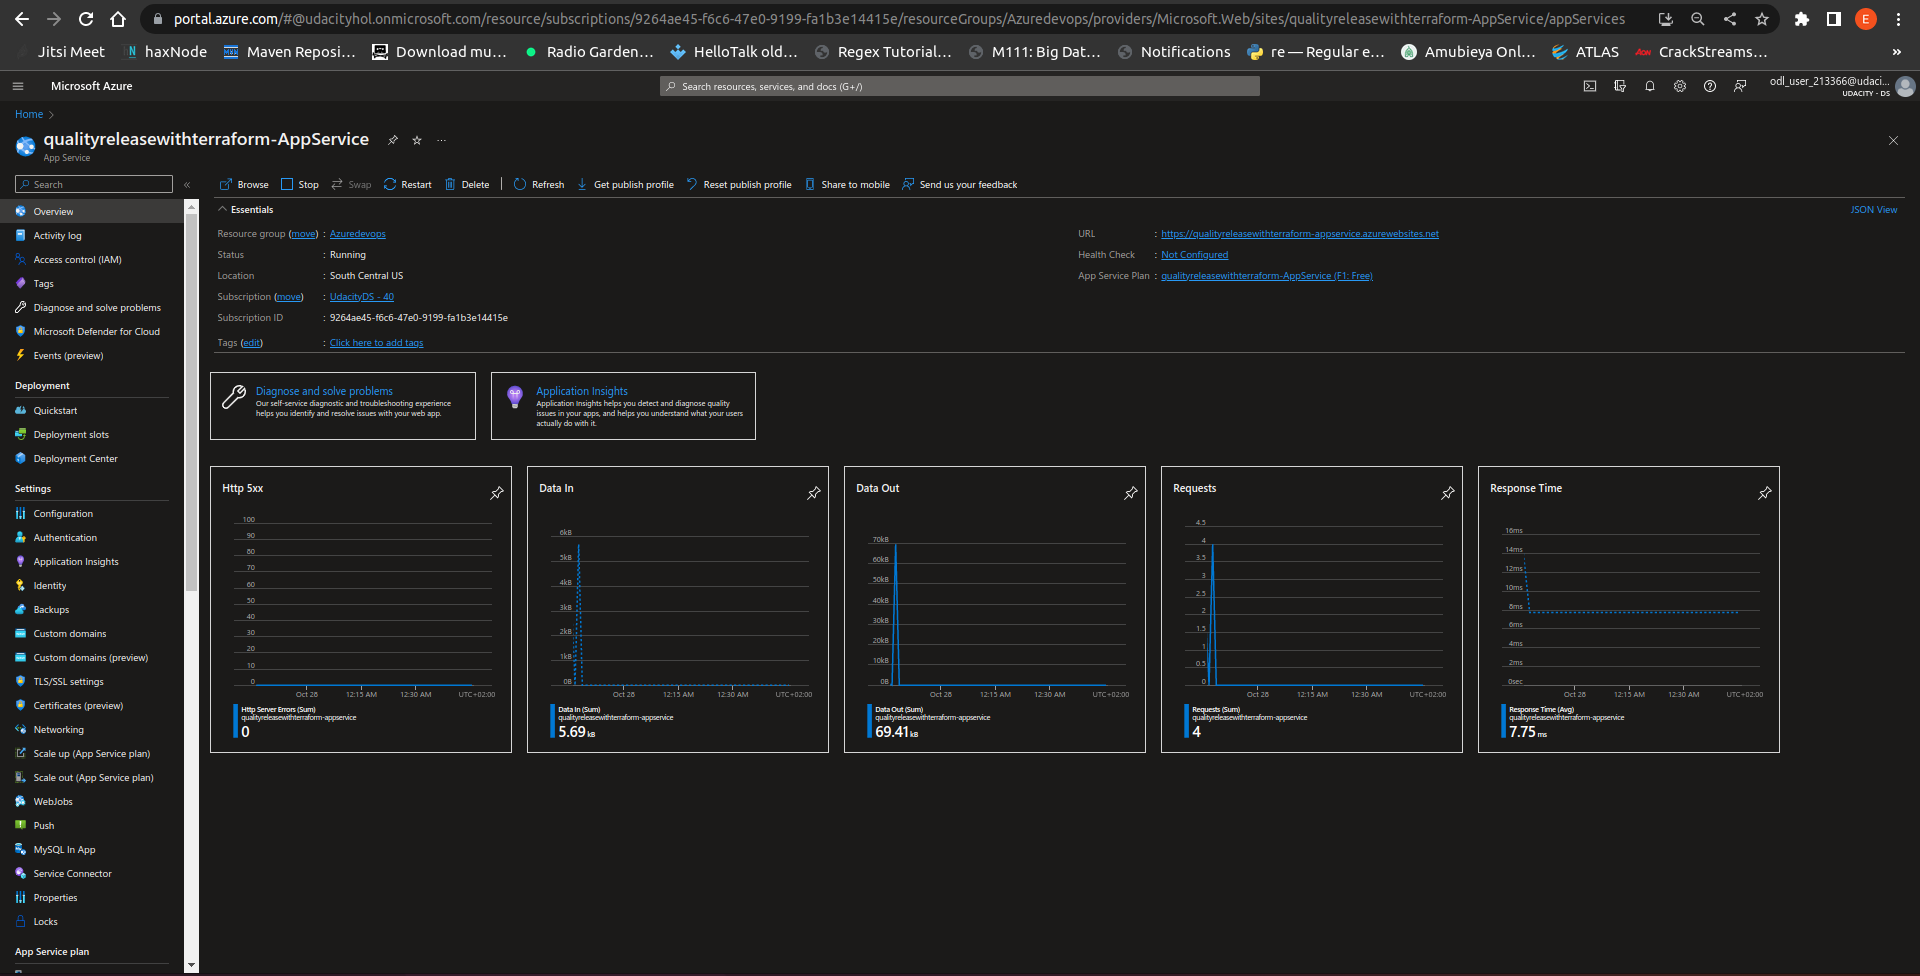Go to Home breadcrumb
1920x976 pixels.
[x=29, y=114]
